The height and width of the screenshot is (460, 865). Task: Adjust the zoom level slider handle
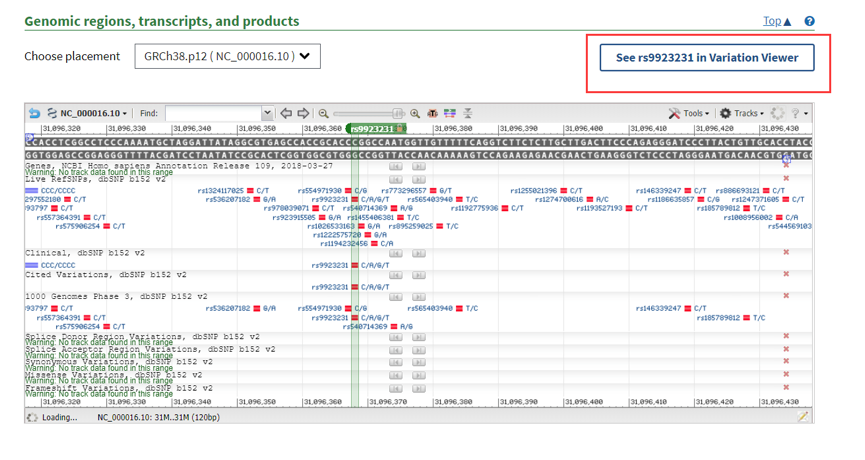click(397, 113)
